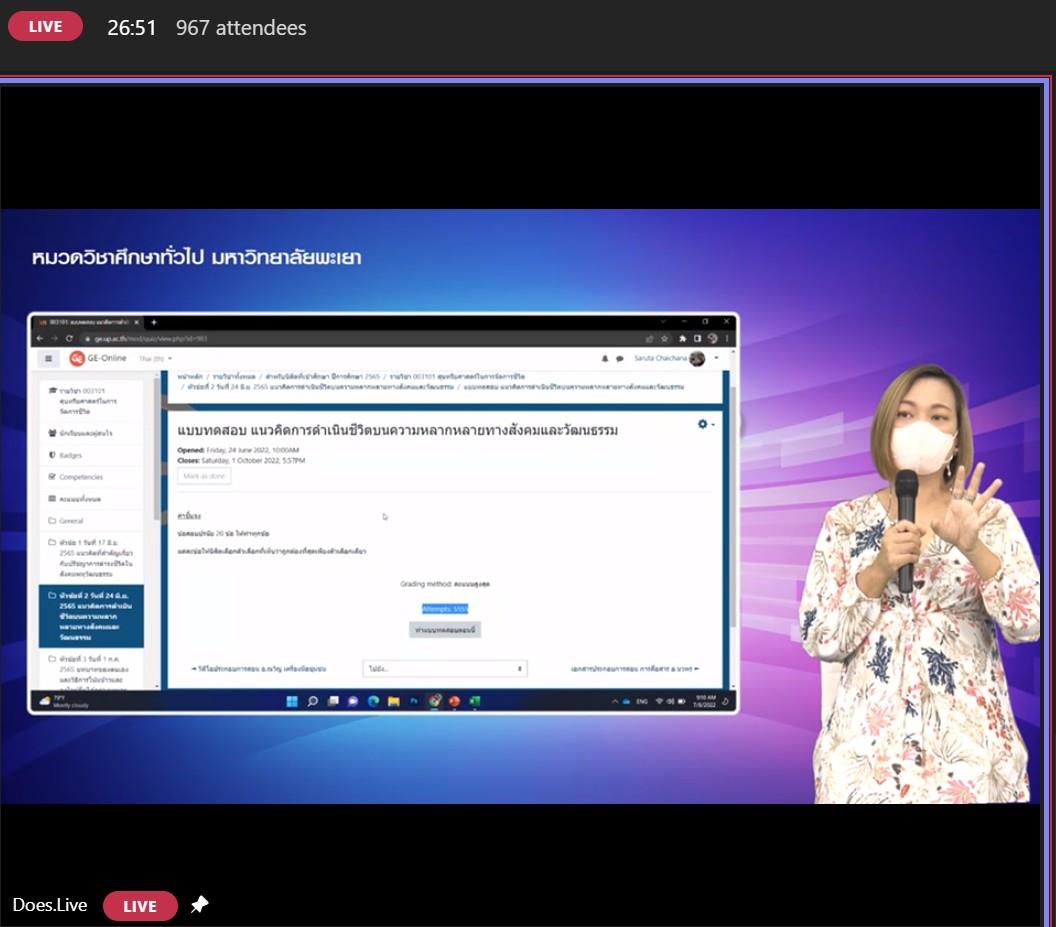Bookmark page with the star icon

coord(665,338)
